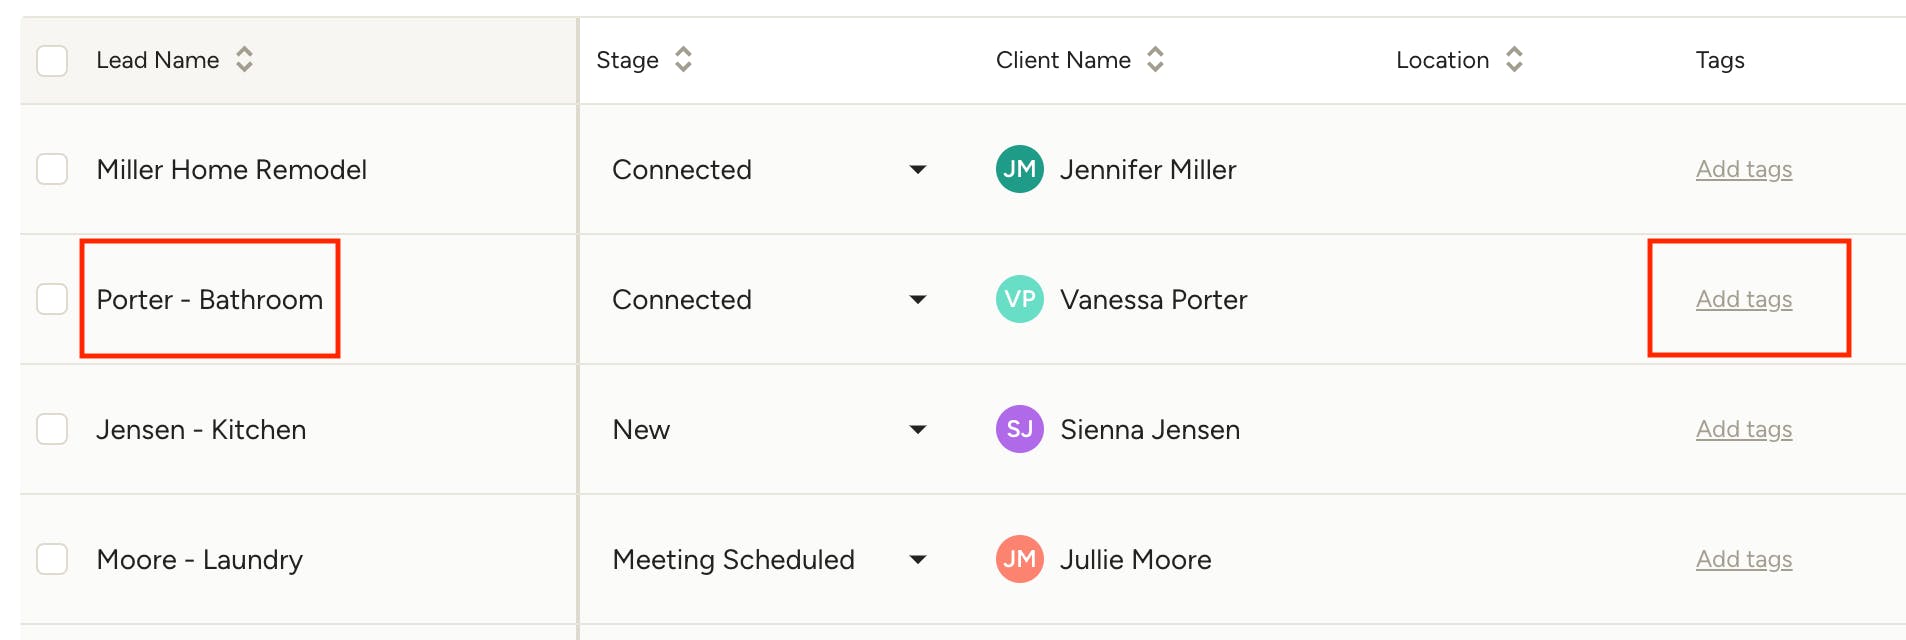Select the Jensen - Kitchen row checkbox
This screenshot has height=640, width=1906.
tap(52, 429)
